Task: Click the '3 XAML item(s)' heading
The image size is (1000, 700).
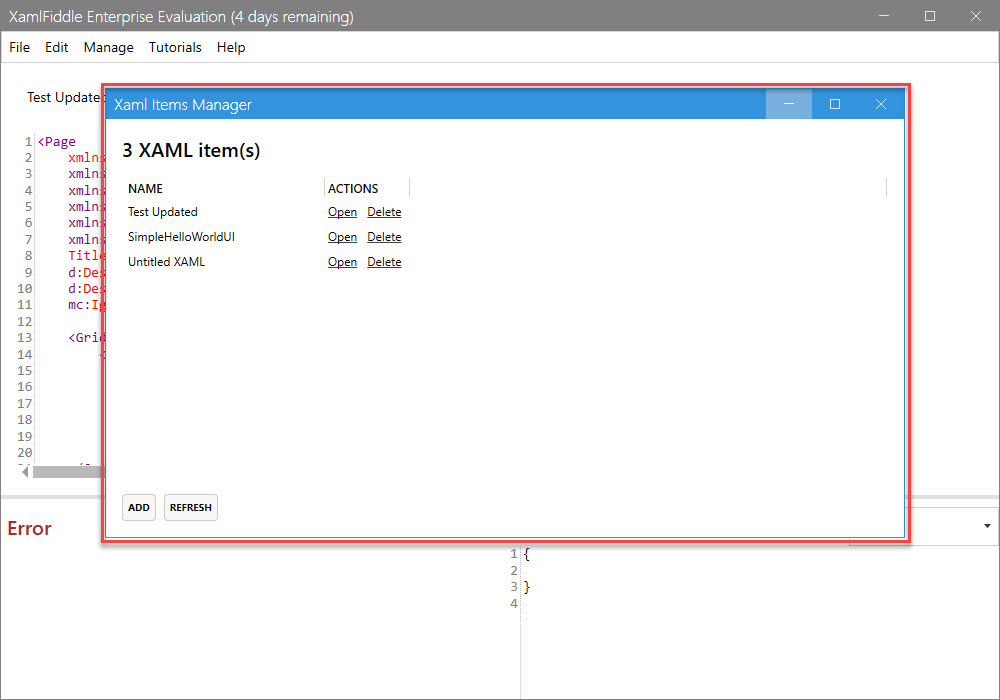Action: click(191, 150)
